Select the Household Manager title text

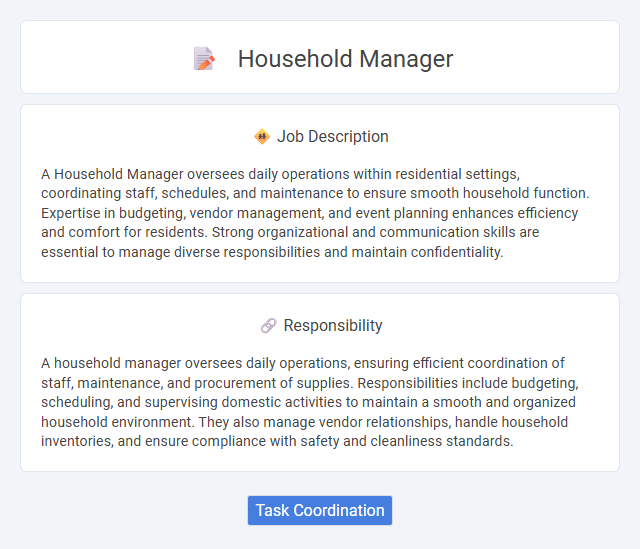point(345,59)
